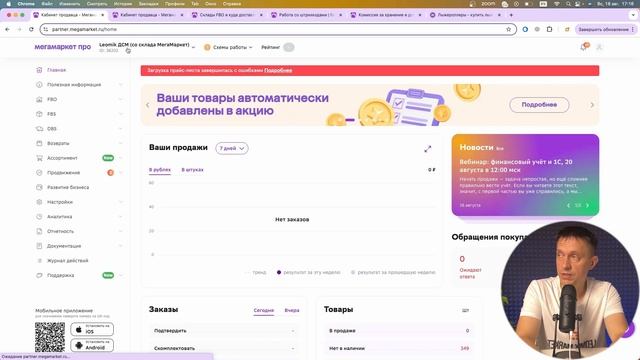Image resolution: width=640 pixels, height=360 pixels.
Task: Open the Файл menu in menu bar
Action: [47, 4]
